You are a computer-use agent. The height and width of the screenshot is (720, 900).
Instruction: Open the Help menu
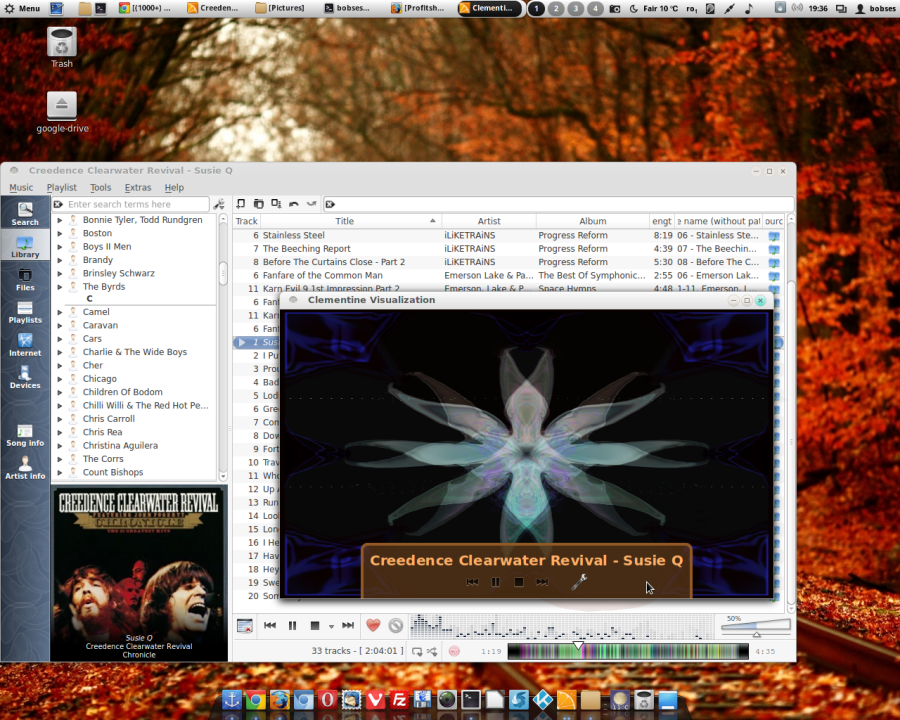tap(174, 187)
